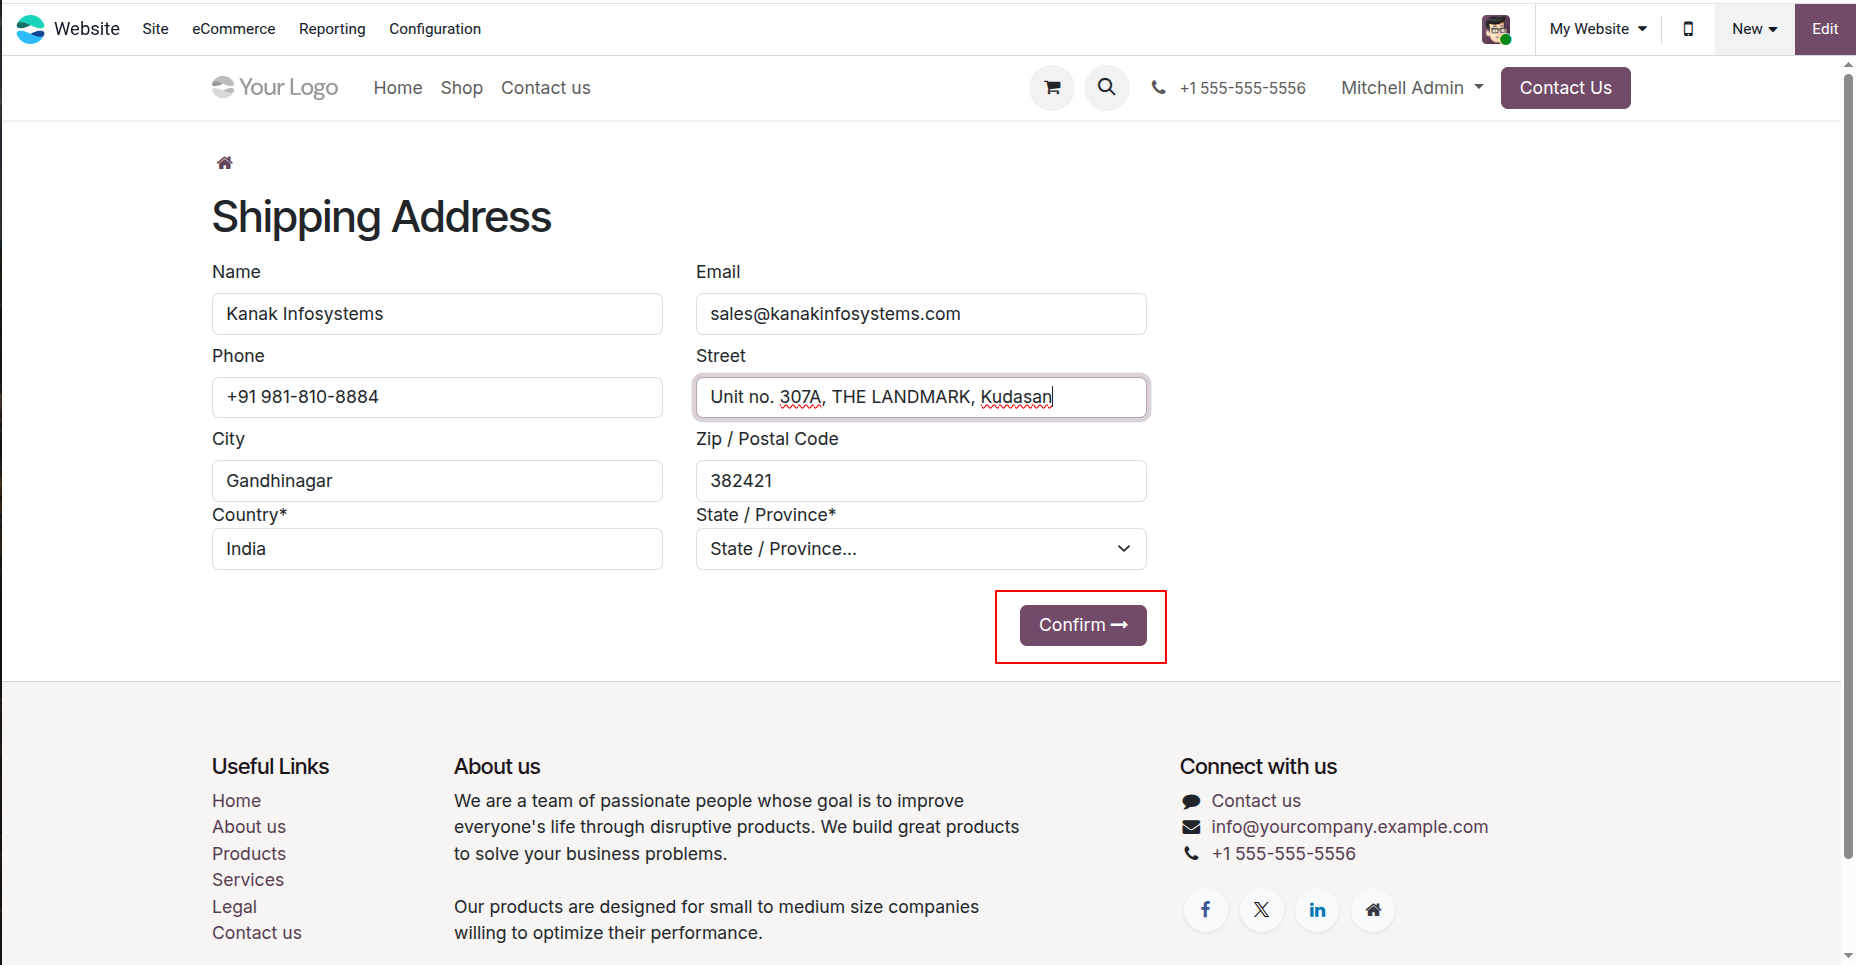This screenshot has height=965, width=1856.
Task: Open the footer About us link
Action: point(249,827)
